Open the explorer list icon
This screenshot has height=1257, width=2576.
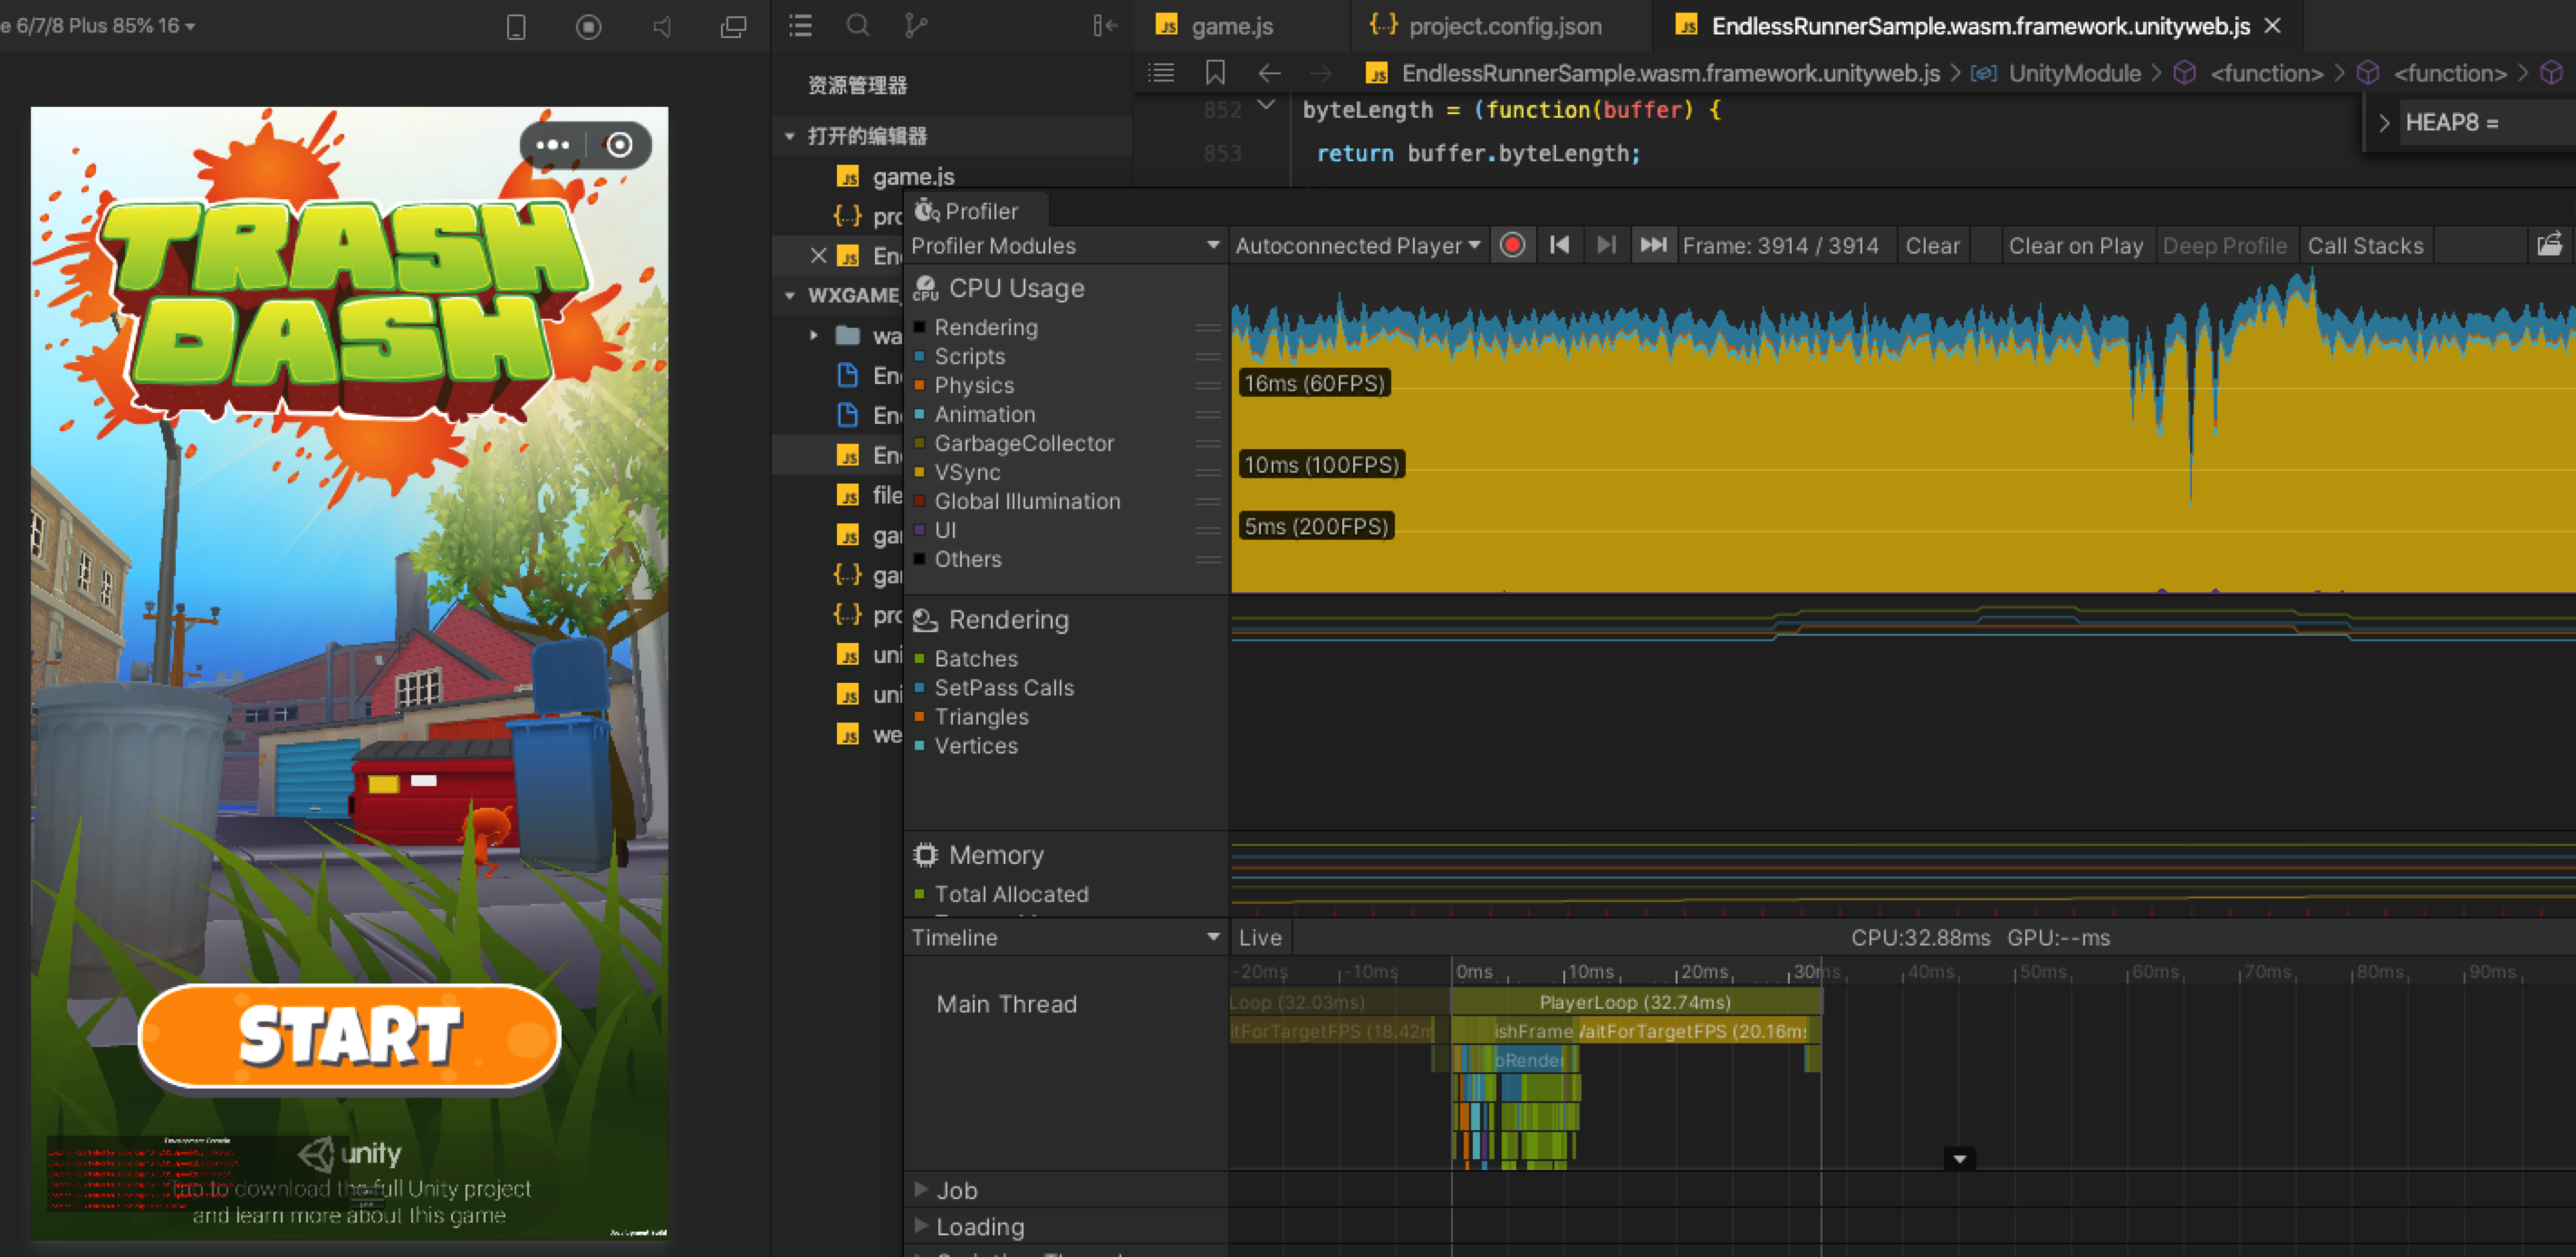(800, 25)
